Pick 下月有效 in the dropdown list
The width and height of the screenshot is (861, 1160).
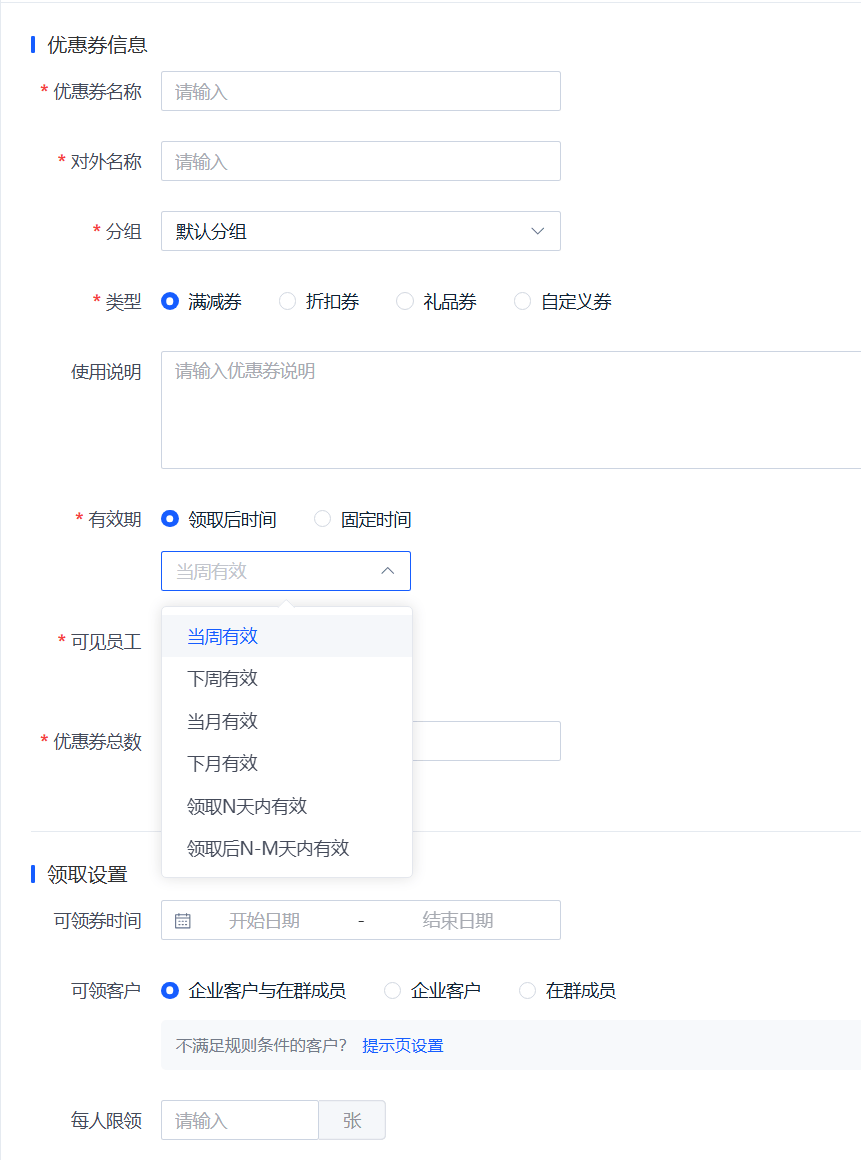click(x=287, y=763)
